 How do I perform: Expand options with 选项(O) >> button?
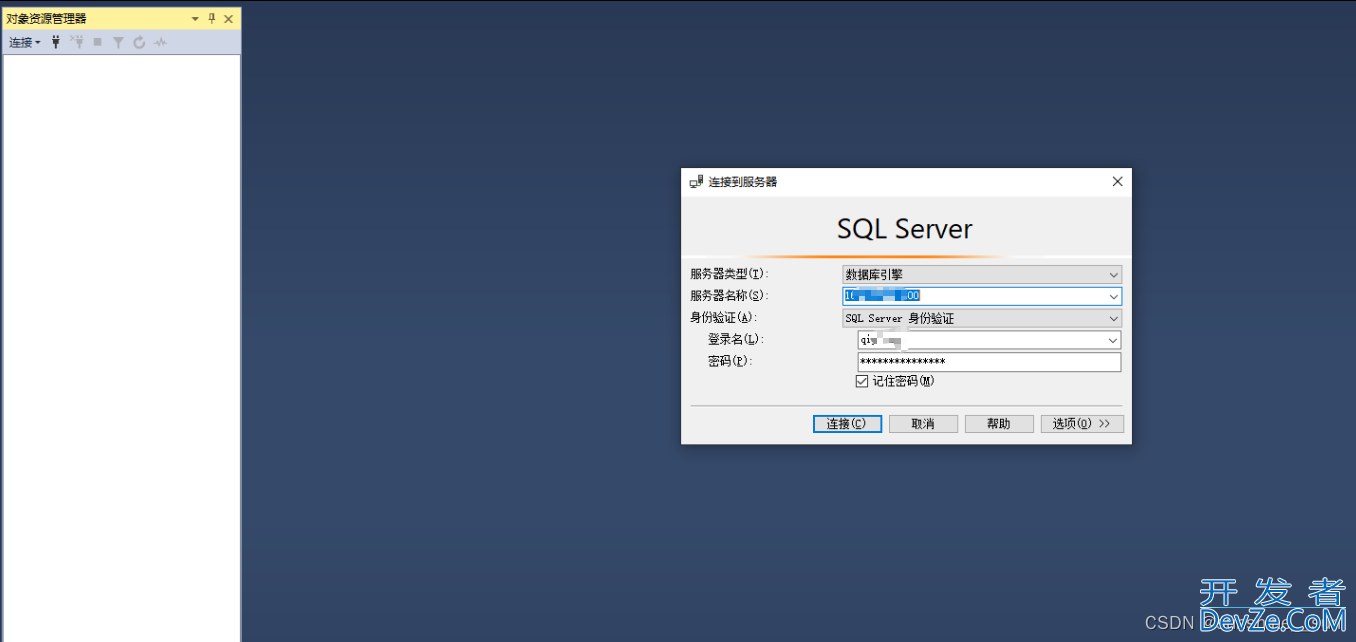pyautogui.click(x=1082, y=424)
